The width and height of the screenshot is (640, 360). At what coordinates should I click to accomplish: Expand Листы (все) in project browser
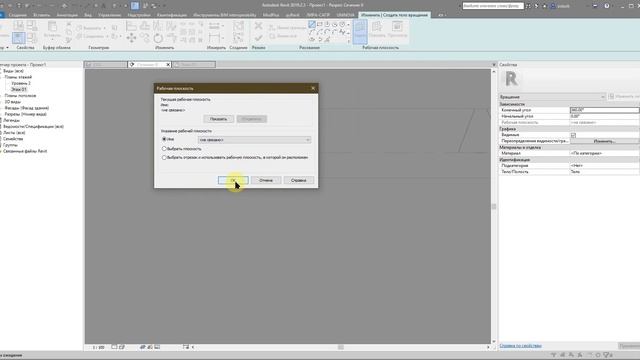[x=1, y=133]
